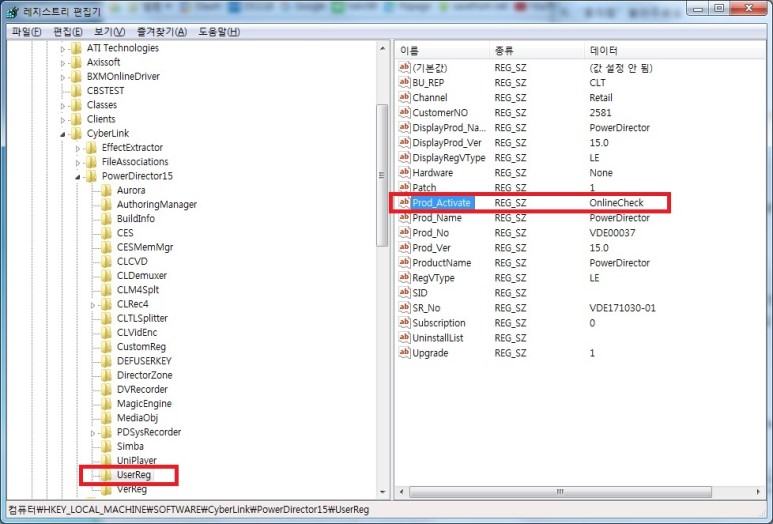Click the CLDemuxer folder icon

click(x=106, y=276)
